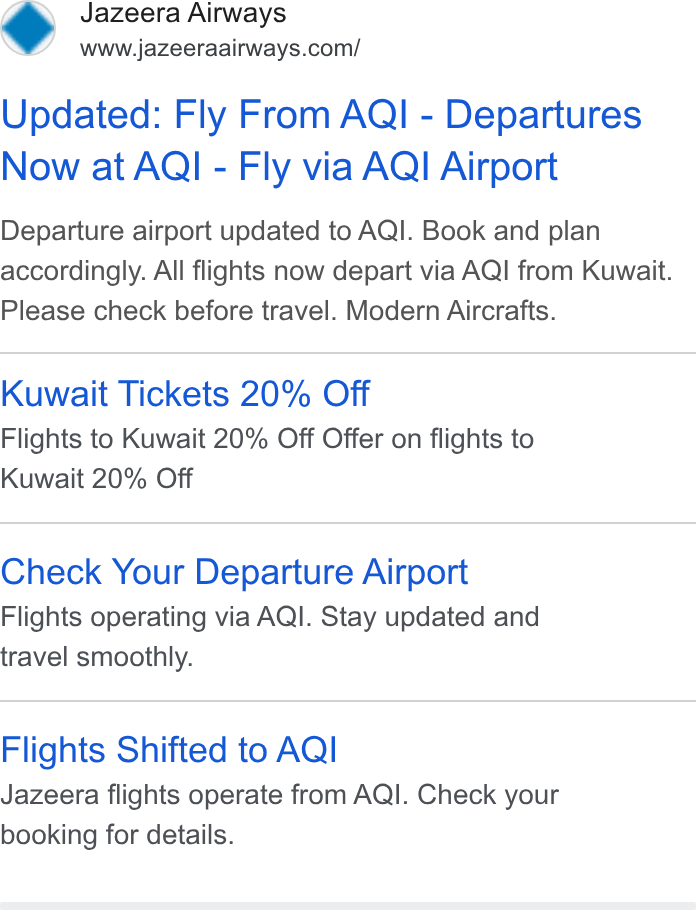This screenshot has width=696, height=910.
Task: Click the 'Please check before travel' sentence
Action: 169,311
